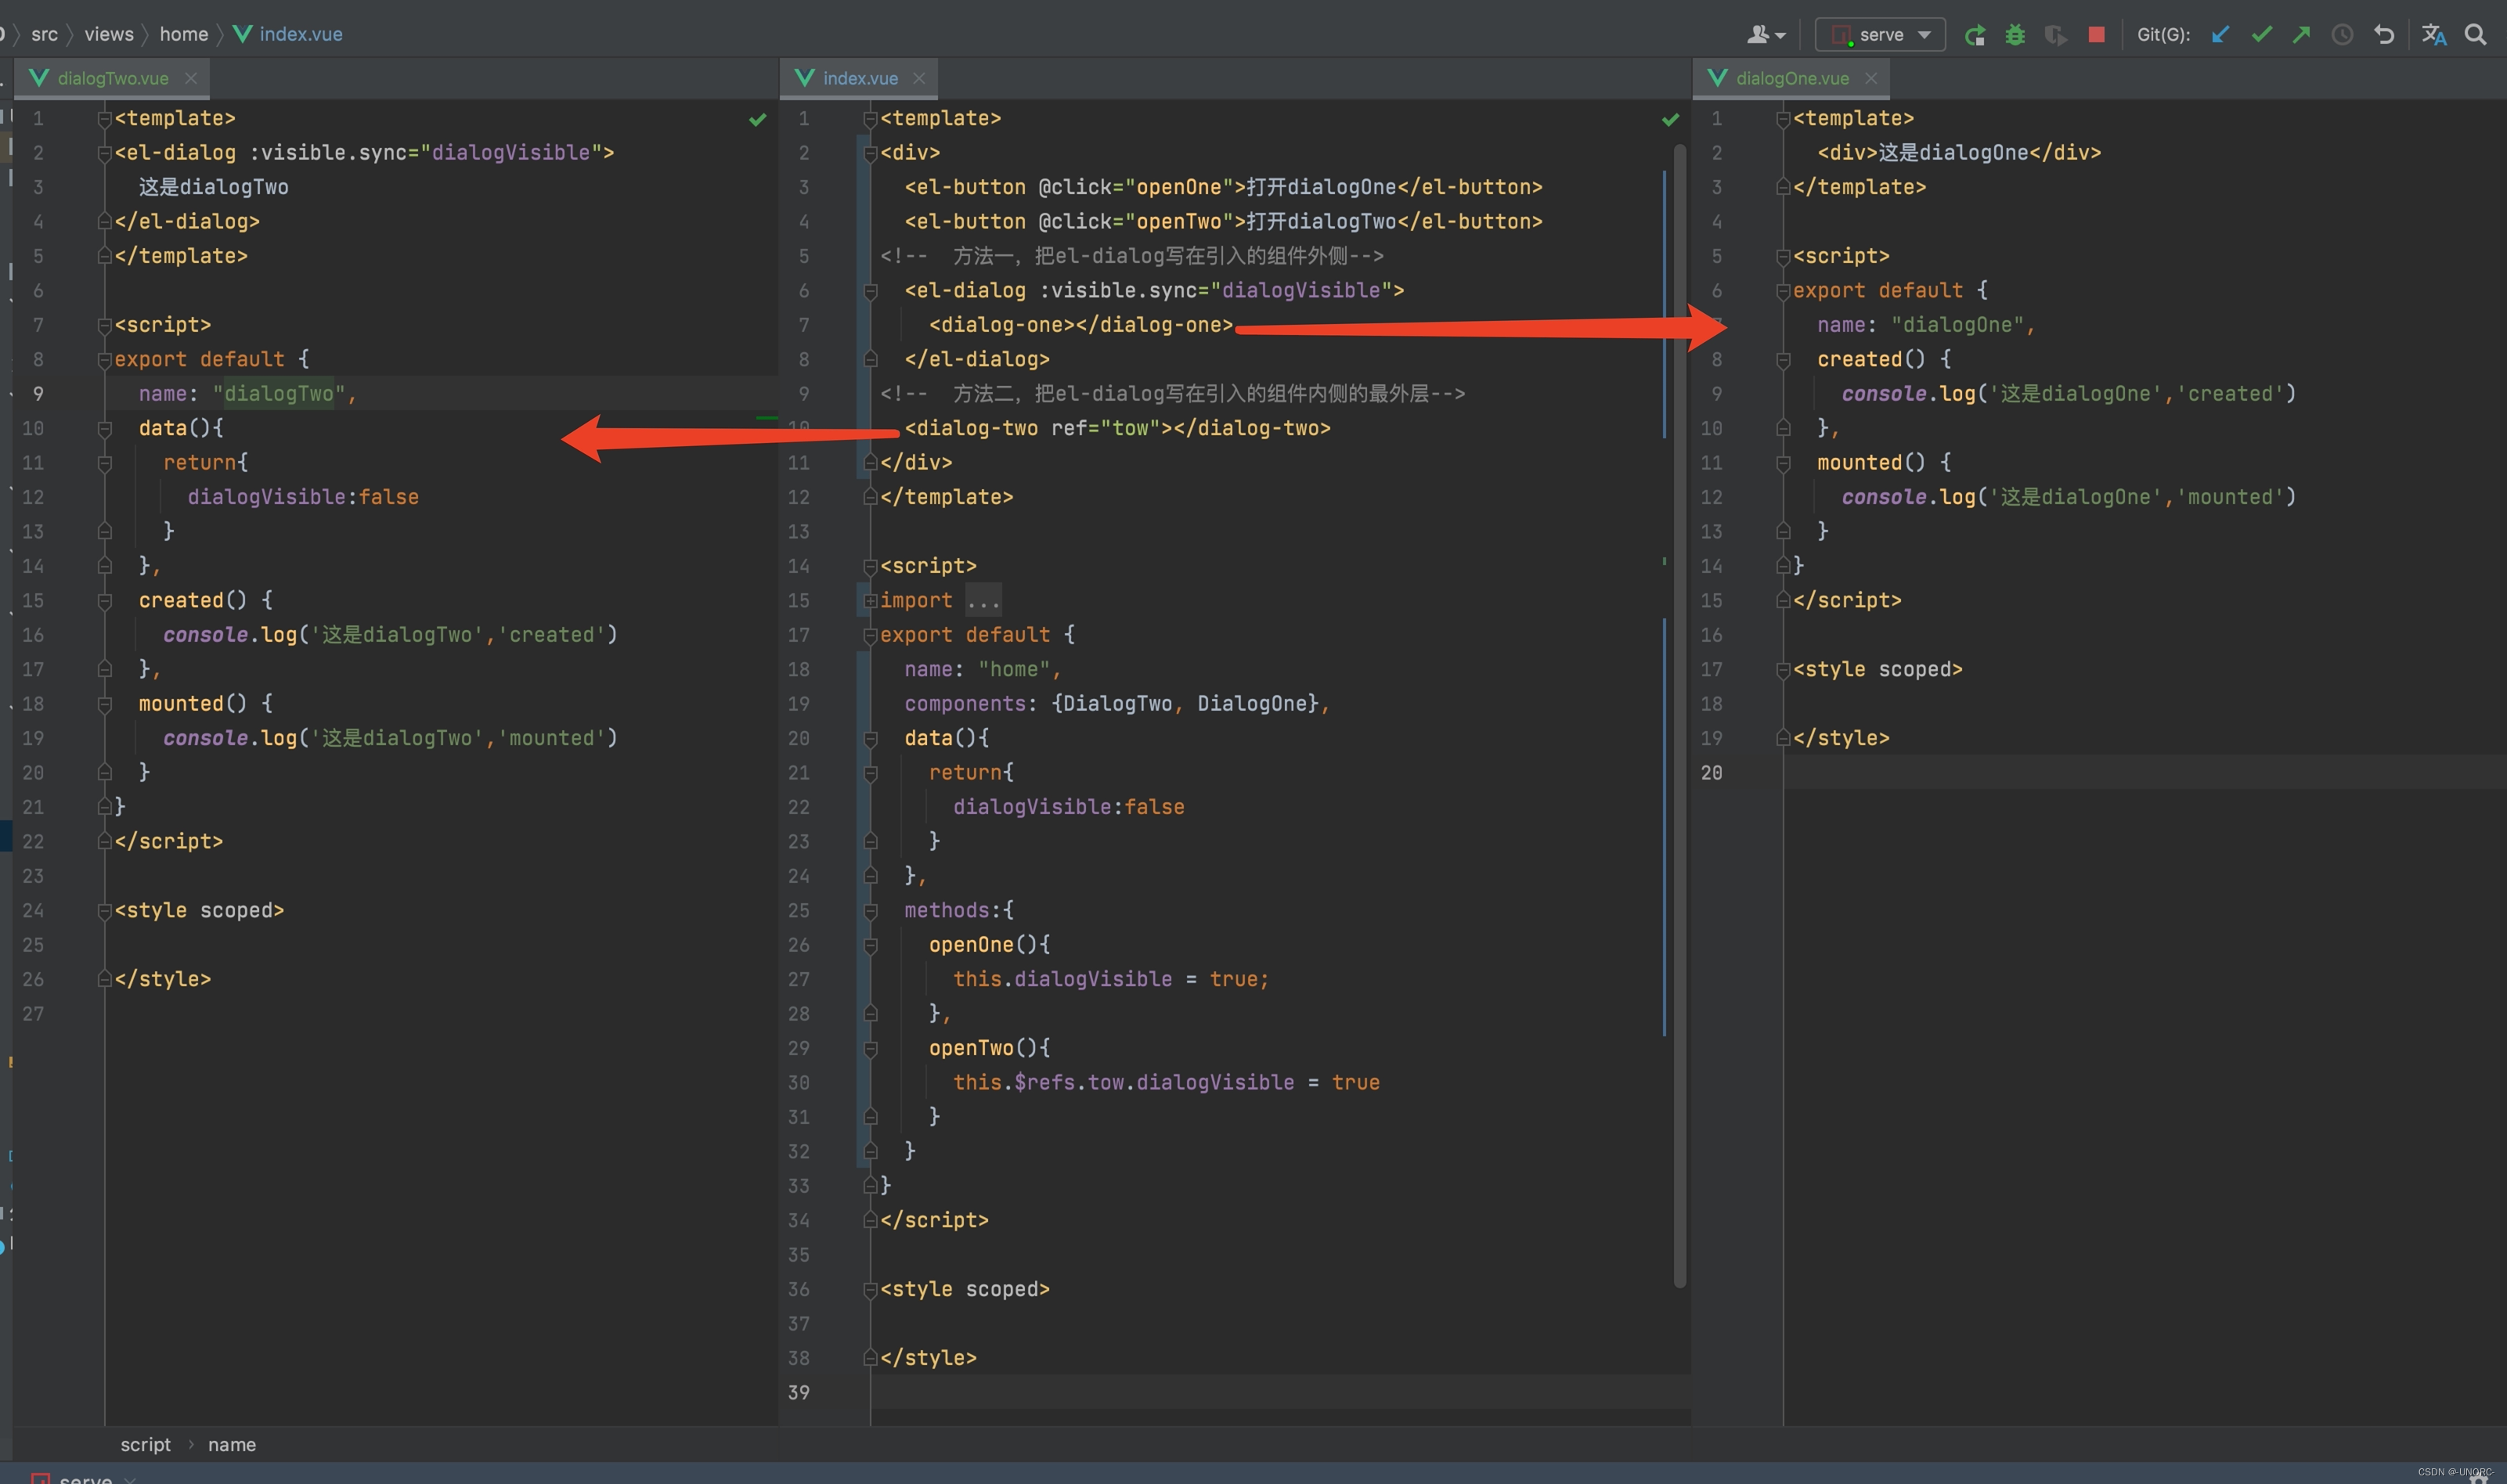Click the 'home' breadcrumb in navigation bar
This screenshot has height=1484, width=2507.
coord(184,34)
